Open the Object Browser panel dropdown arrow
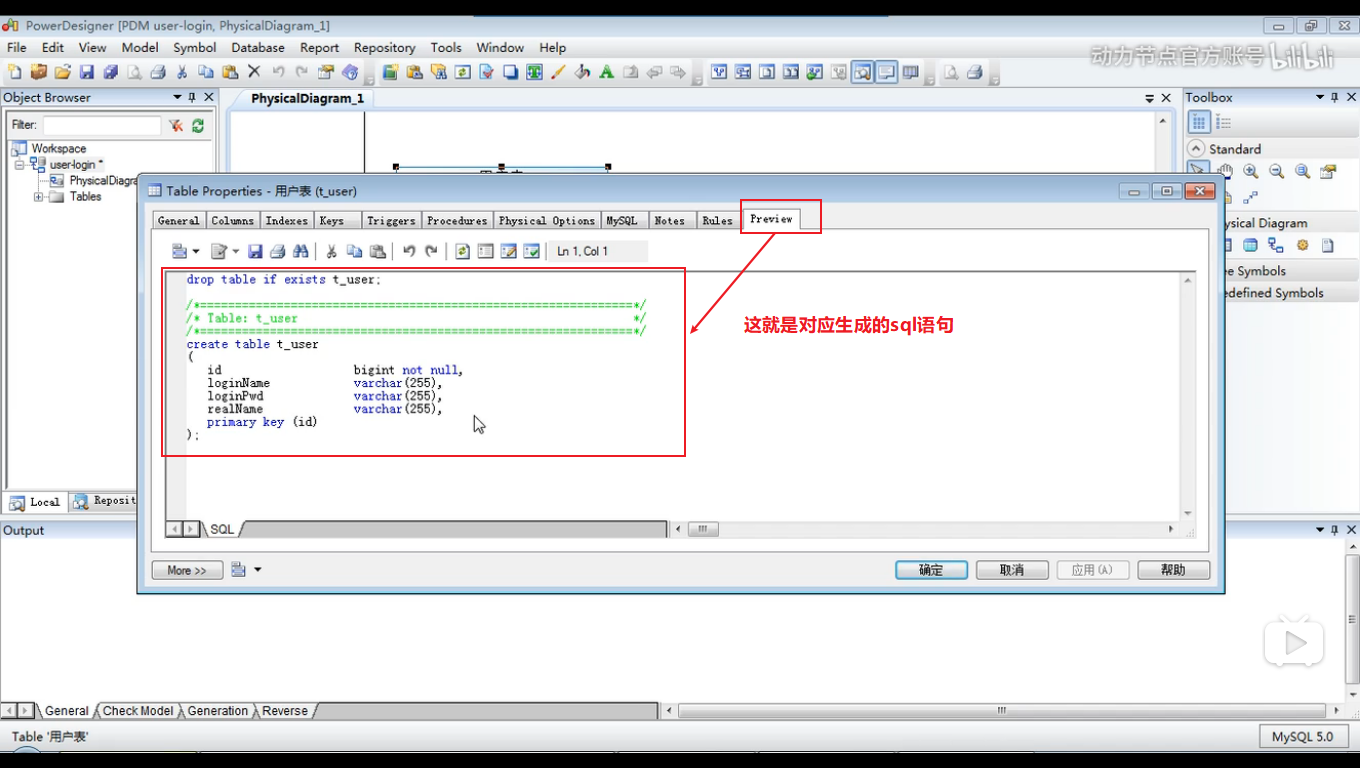The height and width of the screenshot is (768, 1360). point(177,97)
